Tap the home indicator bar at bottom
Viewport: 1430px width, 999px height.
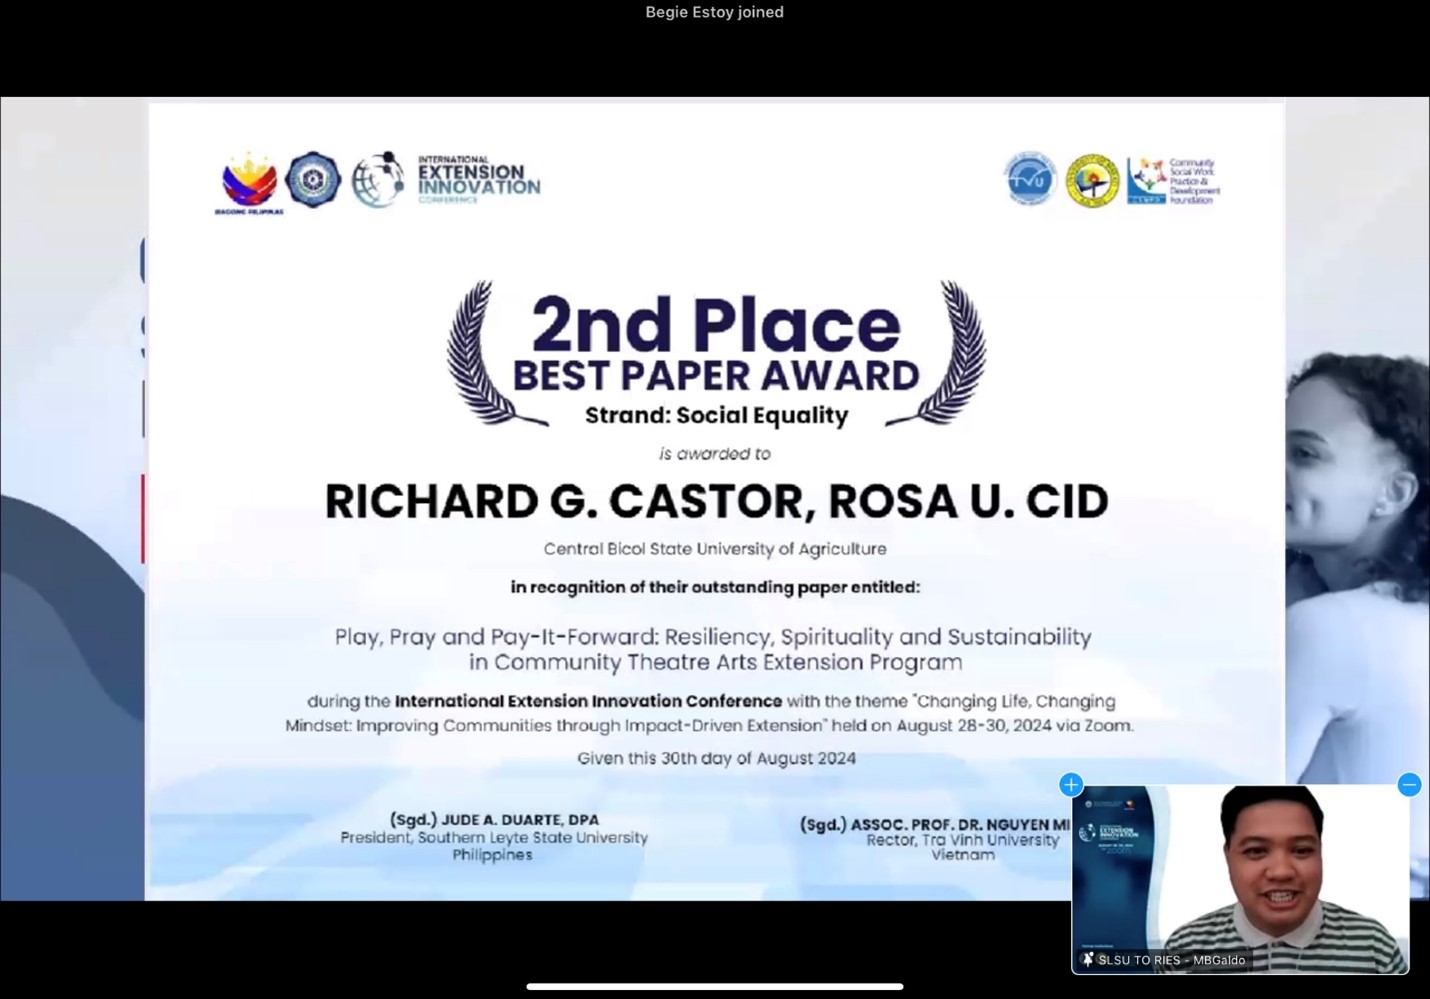click(x=714, y=986)
